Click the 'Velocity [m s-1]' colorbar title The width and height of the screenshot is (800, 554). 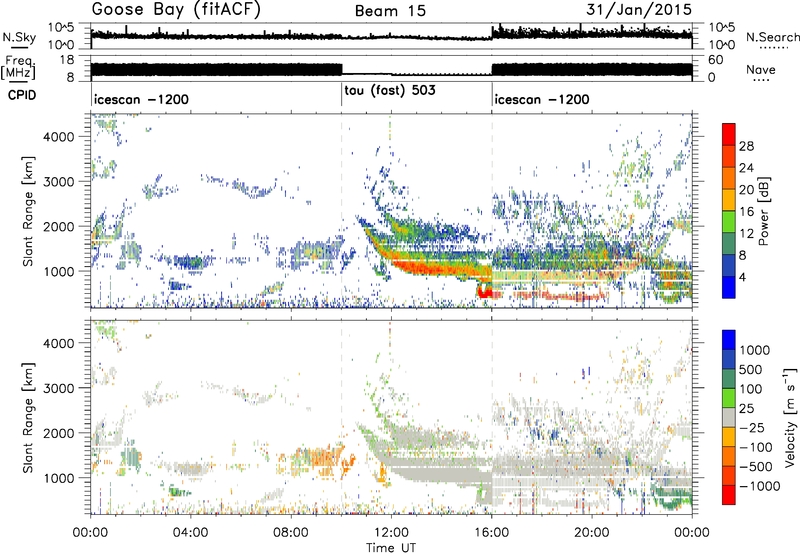tap(790, 417)
